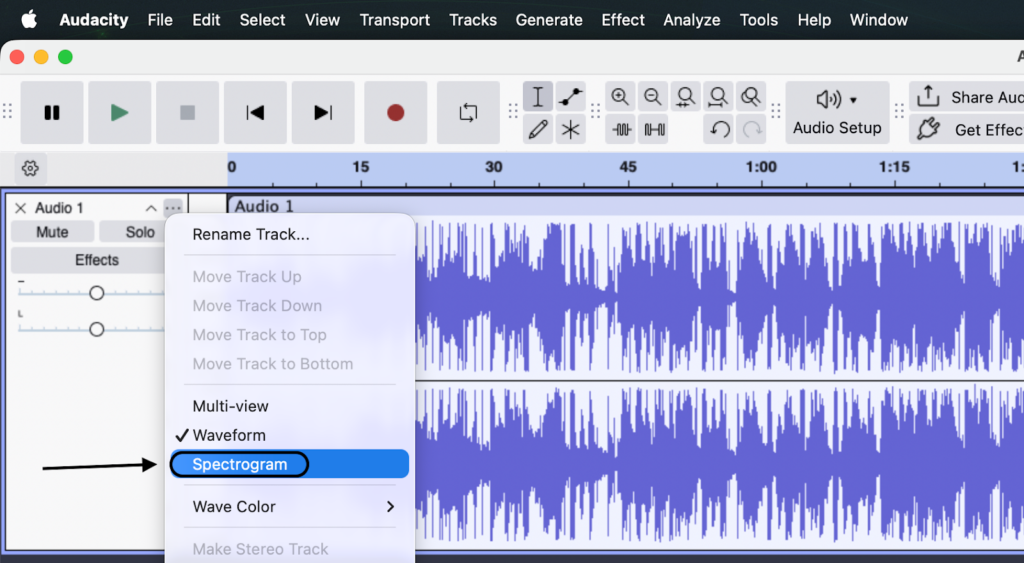Click the Effects button on track
The width and height of the screenshot is (1024, 563).
(96, 260)
